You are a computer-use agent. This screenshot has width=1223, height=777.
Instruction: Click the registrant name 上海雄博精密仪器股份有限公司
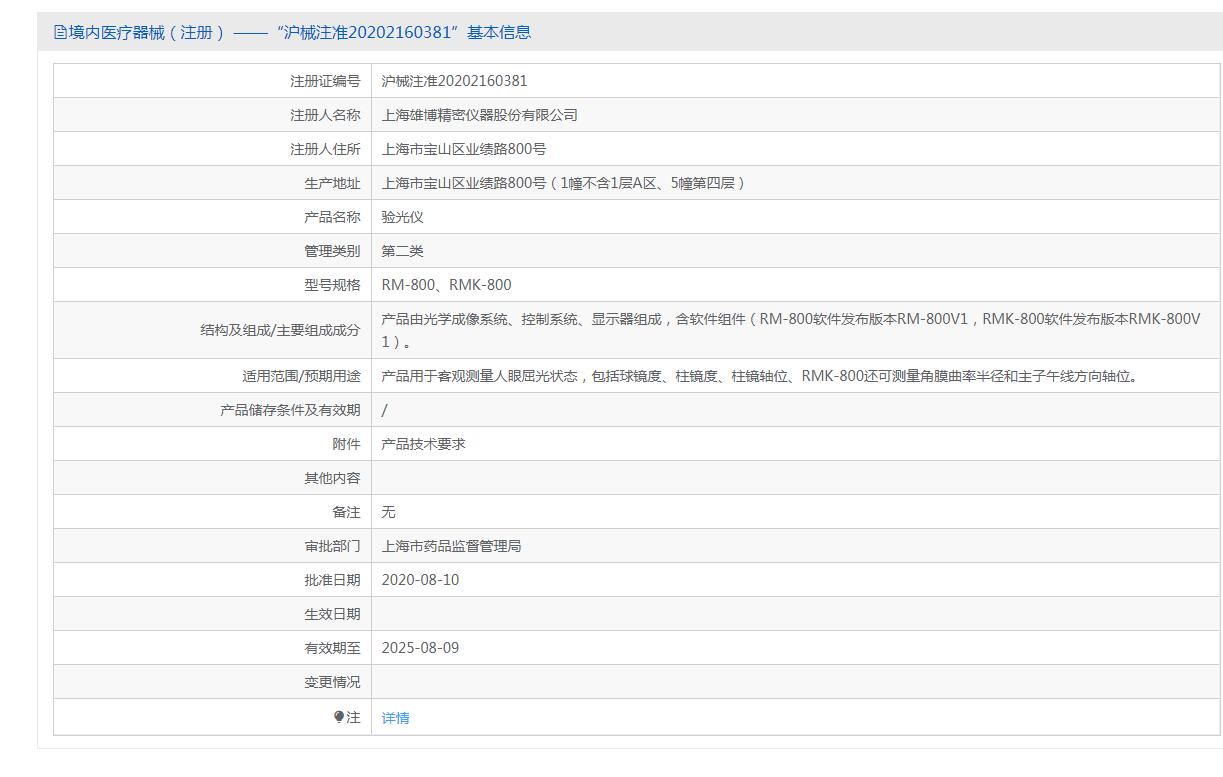pyautogui.click(x=479, y=115)
